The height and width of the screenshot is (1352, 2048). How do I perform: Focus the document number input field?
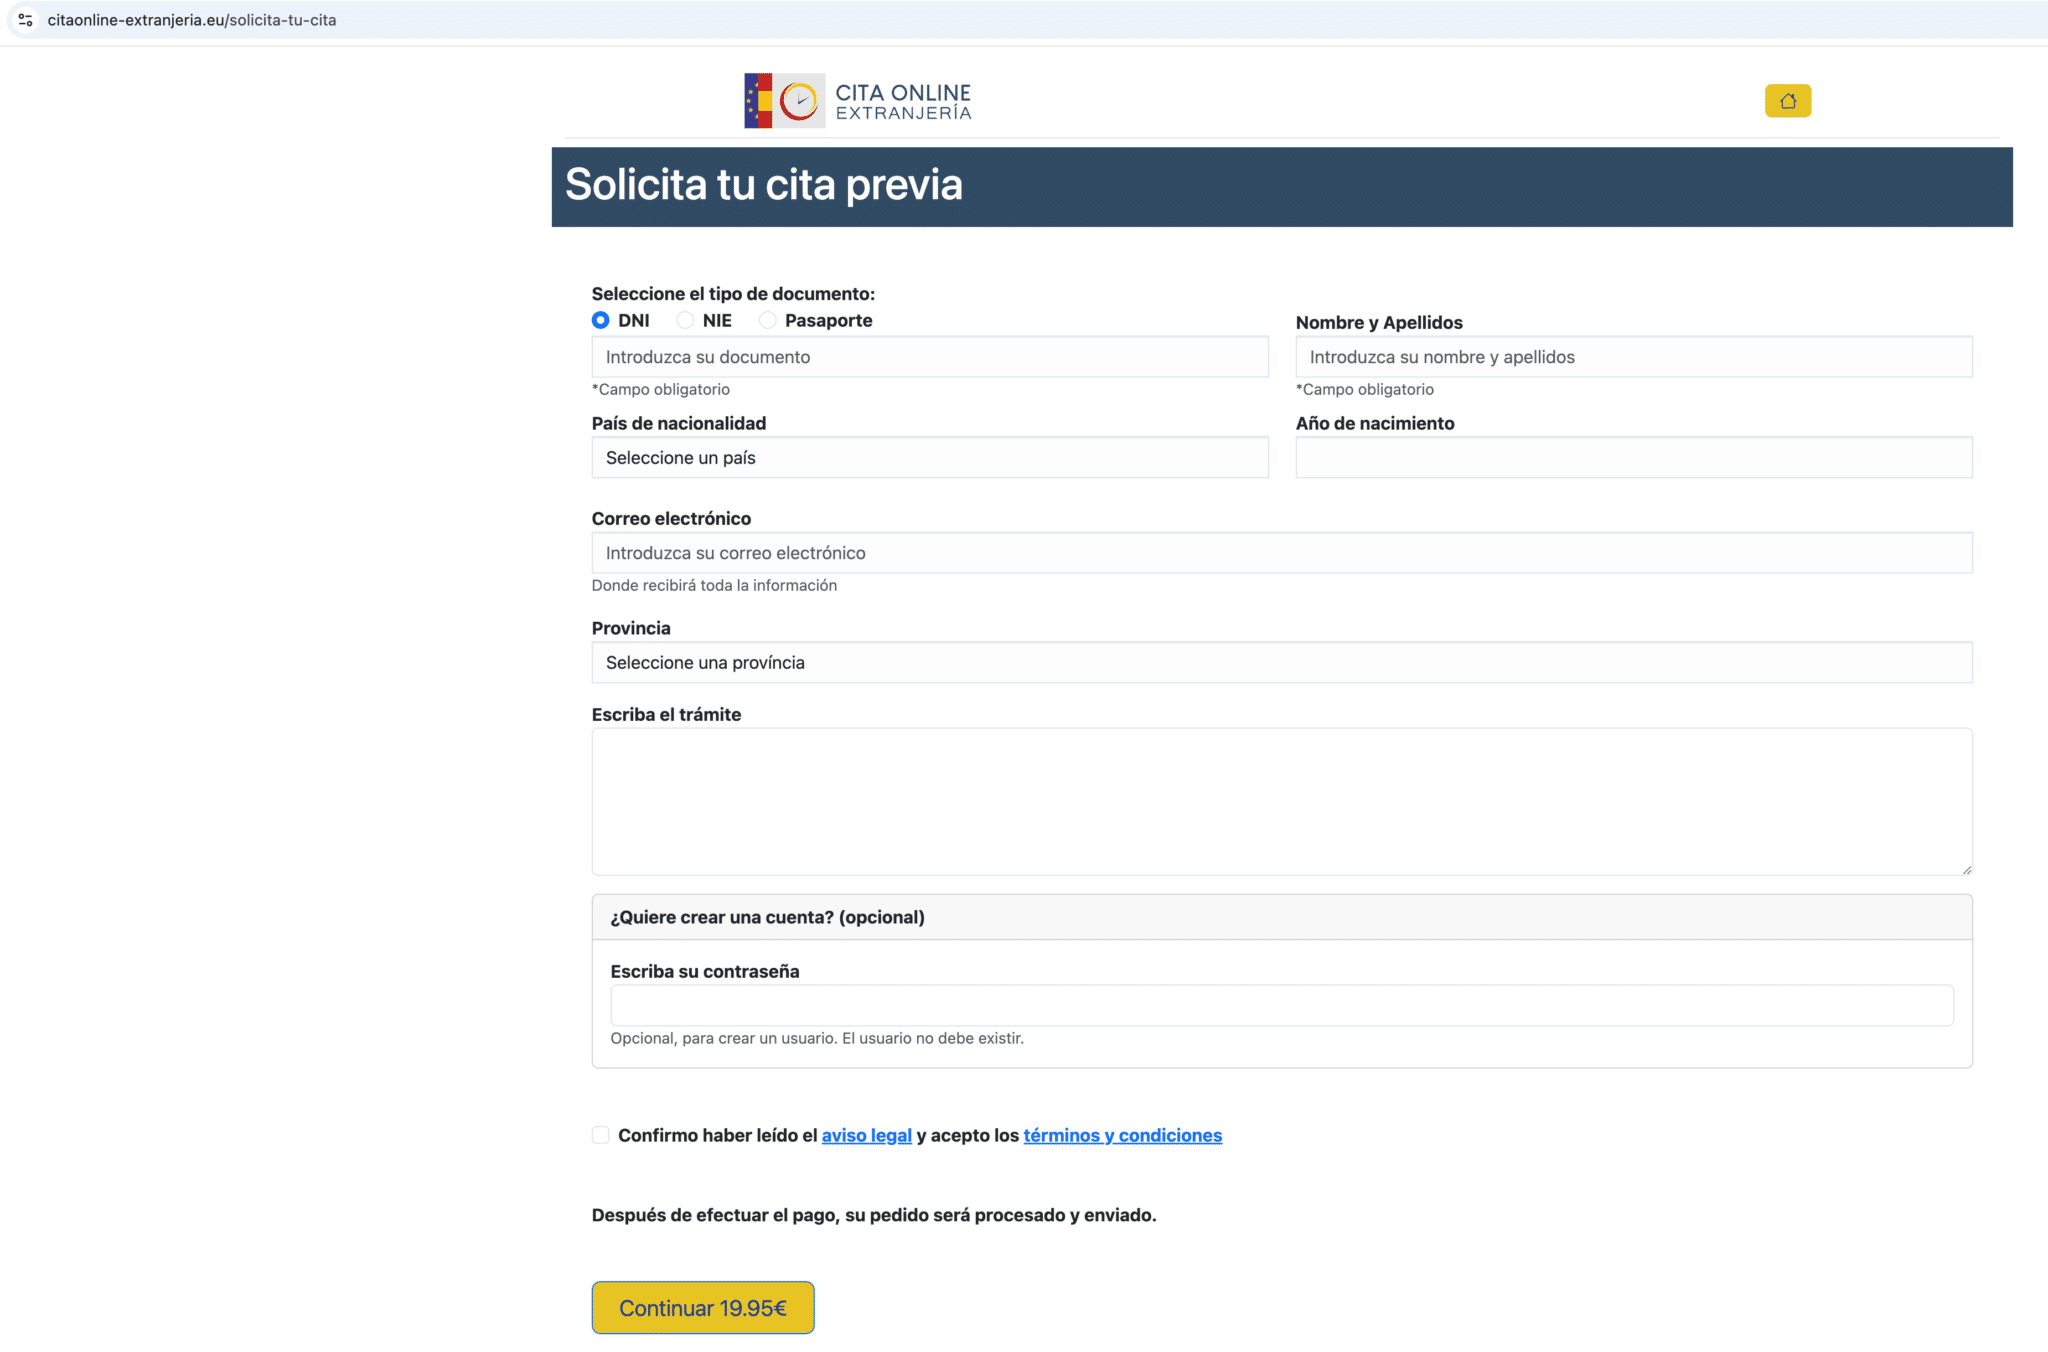point(929,357)
